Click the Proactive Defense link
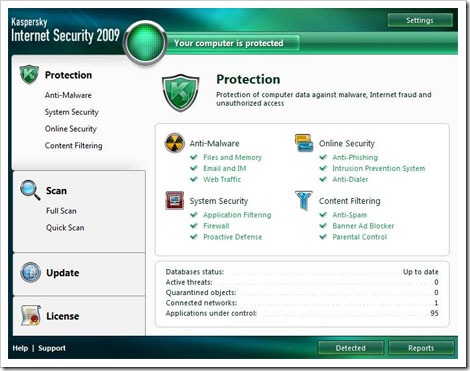Viewport: 470px width, 371px height. [233, 237]
